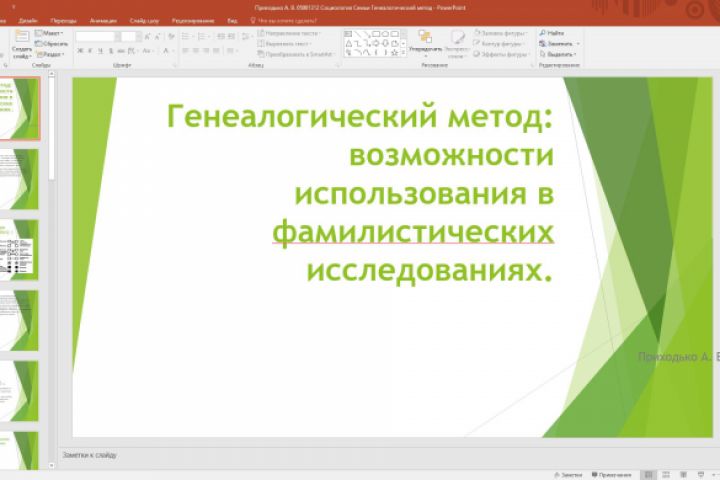
Task: Increase the list indent level
Action: (231, 37)
